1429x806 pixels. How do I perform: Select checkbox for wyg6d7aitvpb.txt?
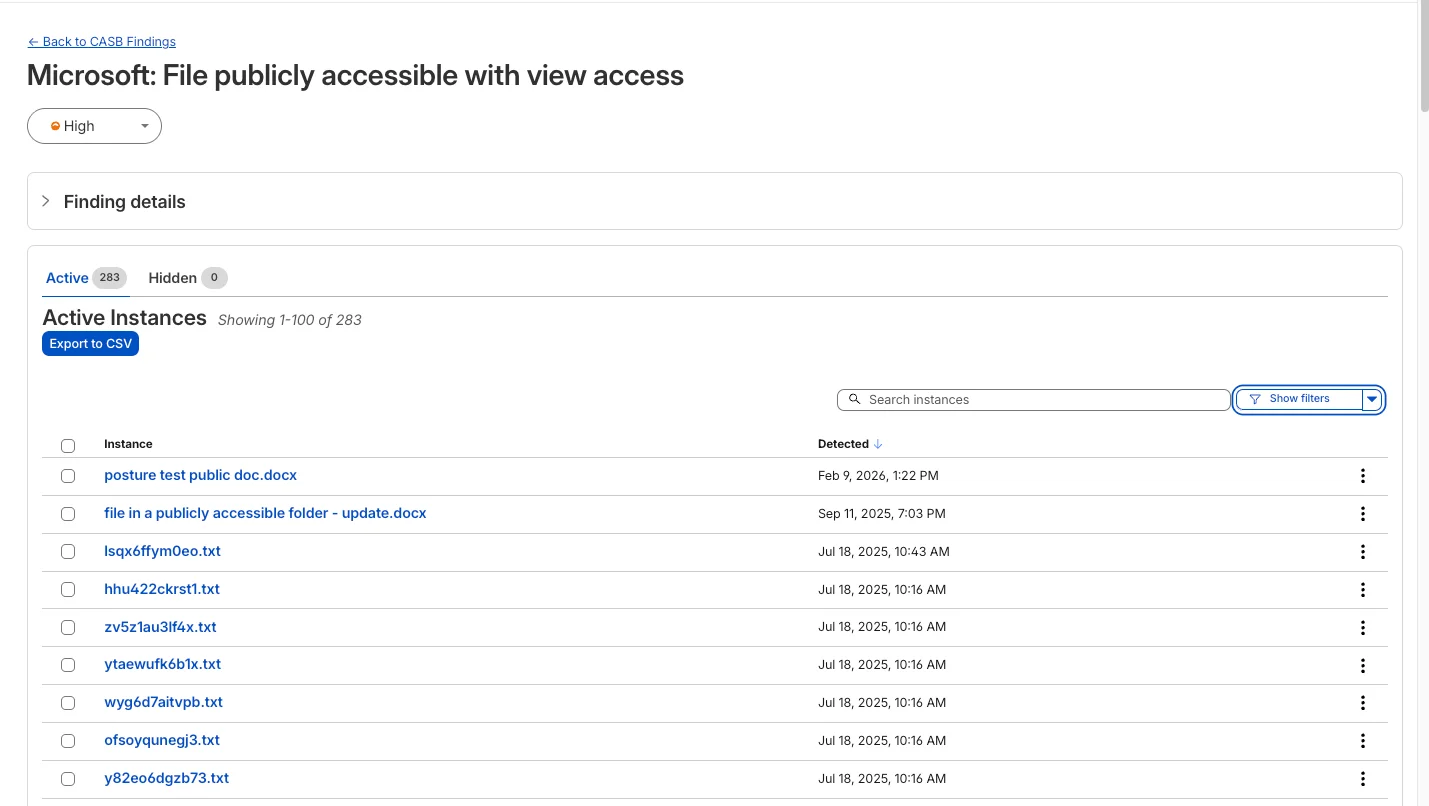point(68,703)
